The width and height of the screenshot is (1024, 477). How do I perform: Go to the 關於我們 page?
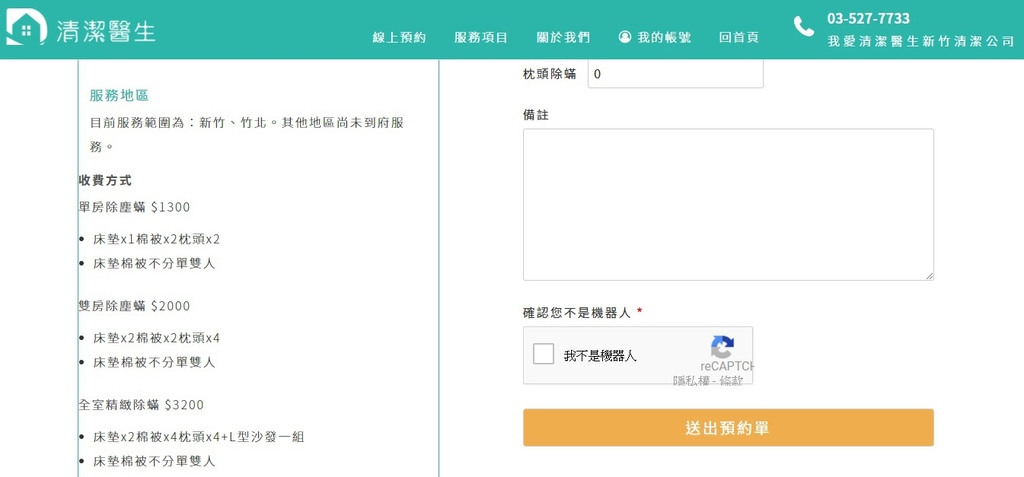coord(563,37)
